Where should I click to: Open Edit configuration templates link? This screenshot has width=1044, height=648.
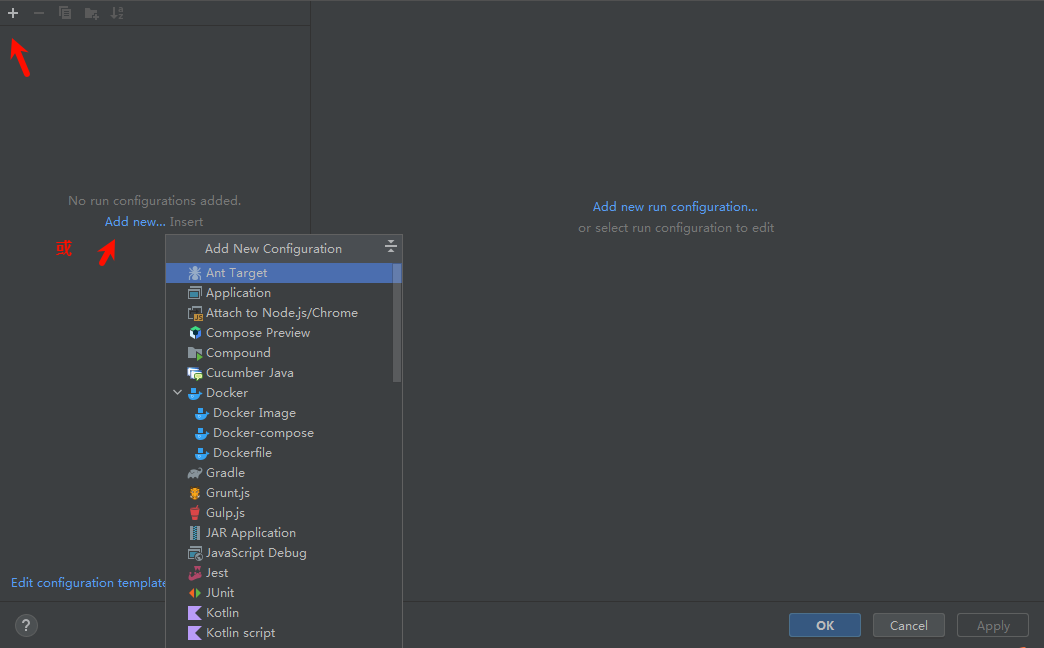[x=89, y=583]
